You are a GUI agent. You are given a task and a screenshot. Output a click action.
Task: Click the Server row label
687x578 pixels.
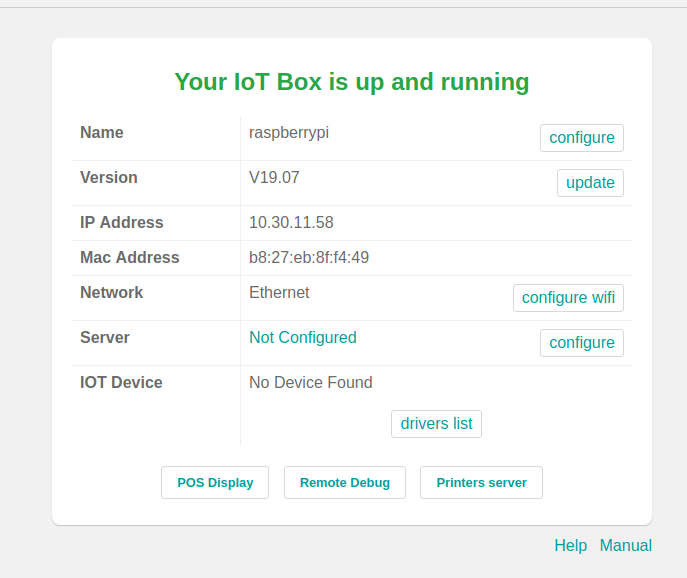coord(105,337)
